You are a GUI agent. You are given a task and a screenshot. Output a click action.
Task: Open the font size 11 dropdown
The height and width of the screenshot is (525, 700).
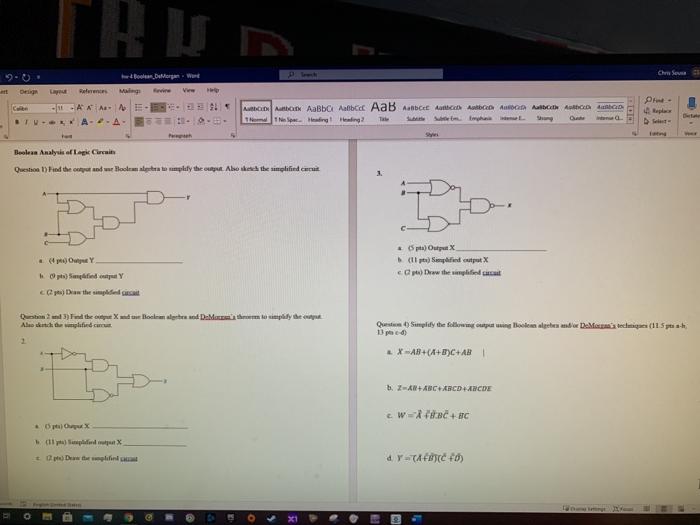click(x=72, y=108)
